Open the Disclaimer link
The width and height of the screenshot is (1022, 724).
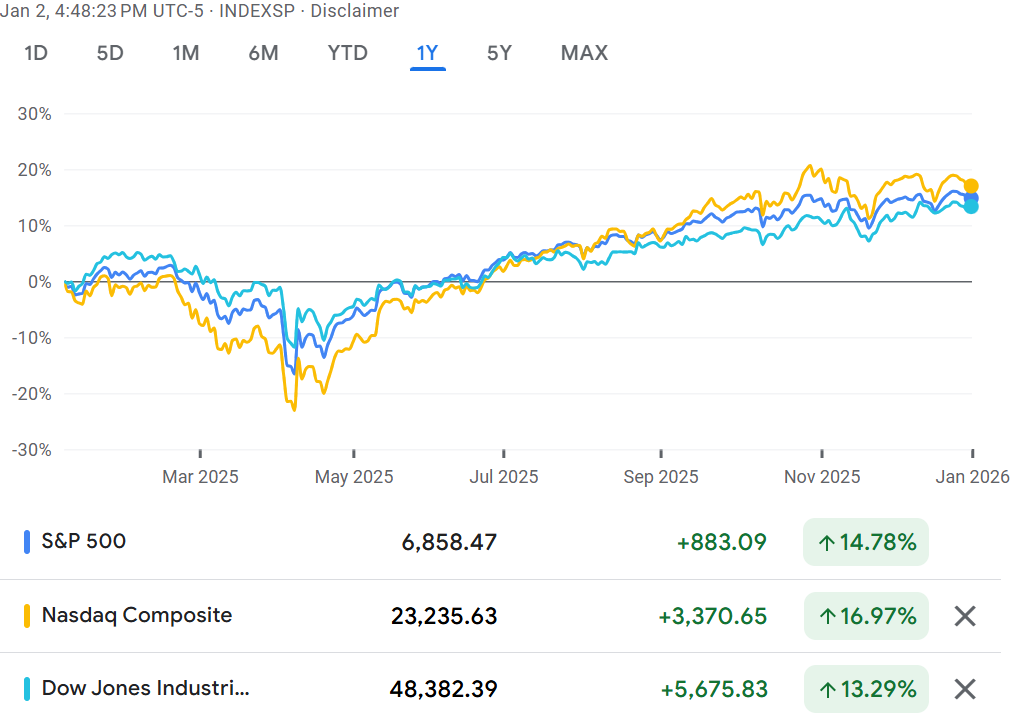[355, 11]
